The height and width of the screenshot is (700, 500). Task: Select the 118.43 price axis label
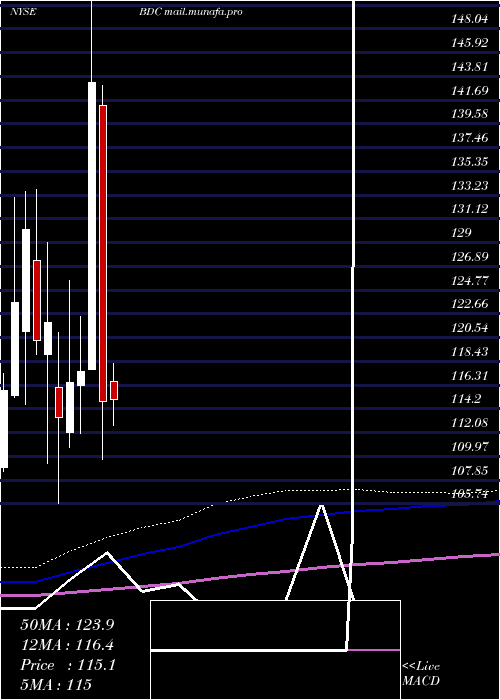(x=469, y=351)
